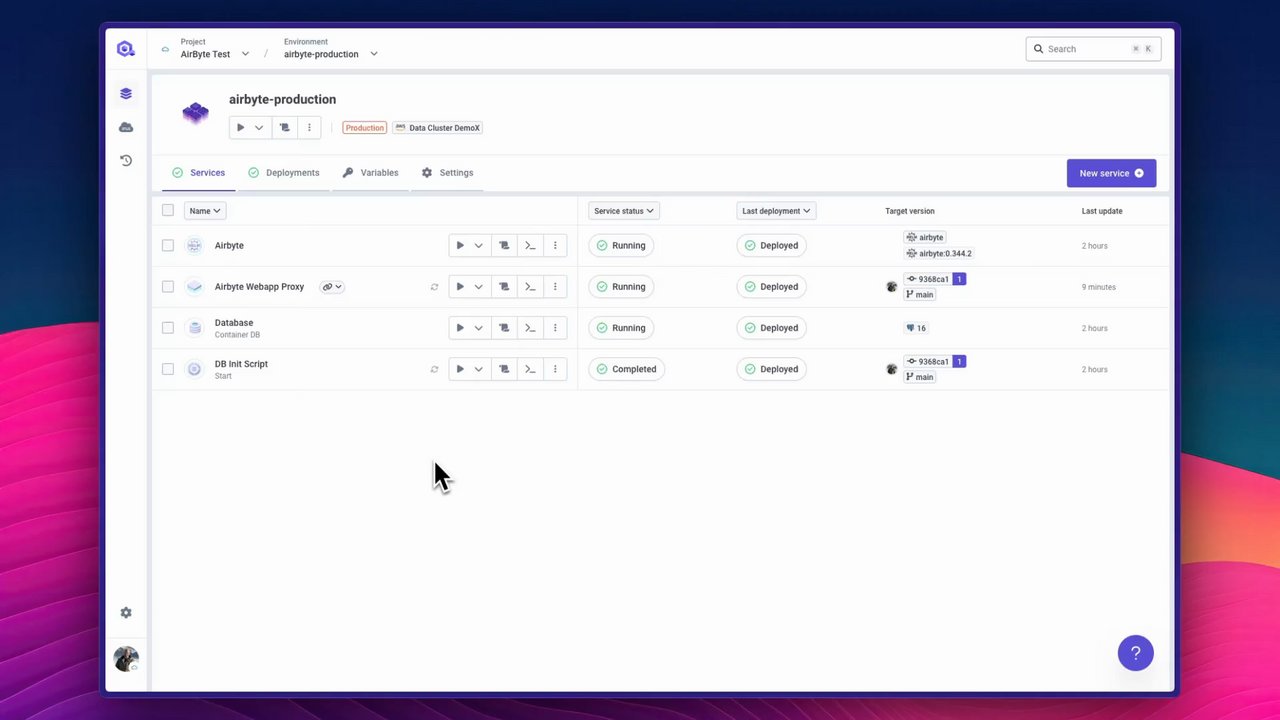Open the help question mark bubble
Screen dimensions: 1280x720
[1135, 653]
